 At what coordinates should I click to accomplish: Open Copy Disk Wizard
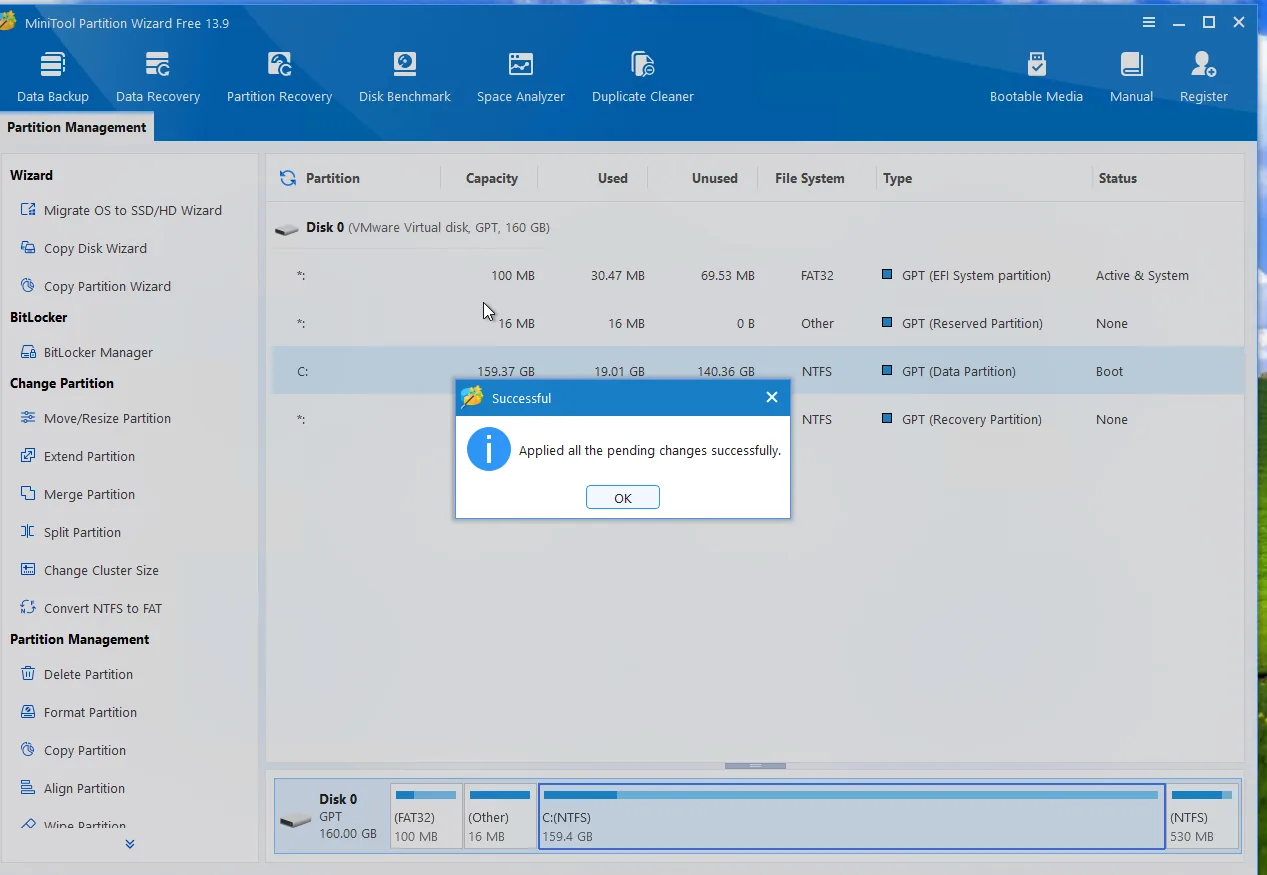click(84, 248)
